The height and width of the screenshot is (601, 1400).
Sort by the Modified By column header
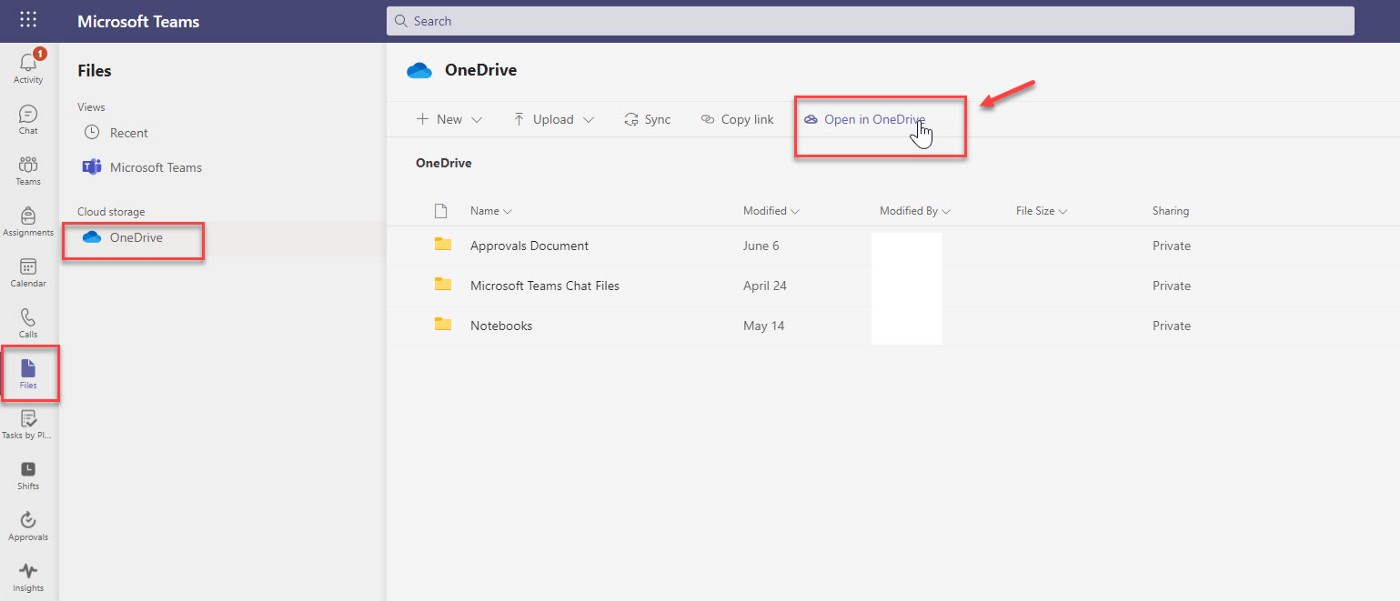(x=915, y=211)
